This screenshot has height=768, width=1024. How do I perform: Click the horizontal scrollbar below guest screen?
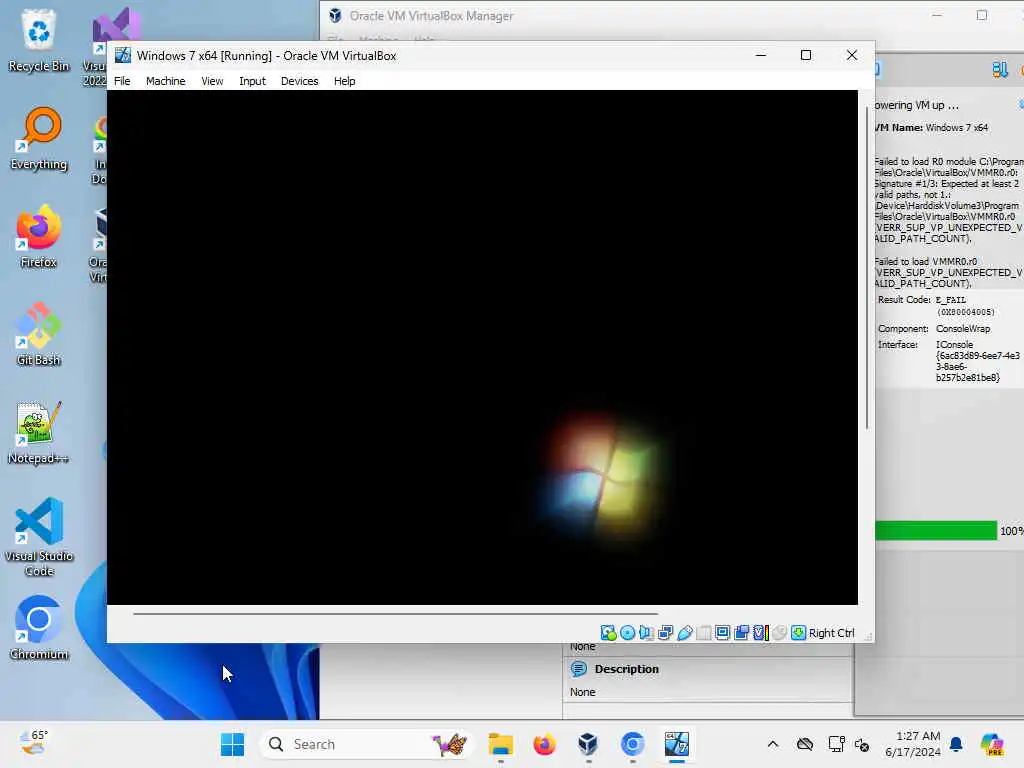395,614
